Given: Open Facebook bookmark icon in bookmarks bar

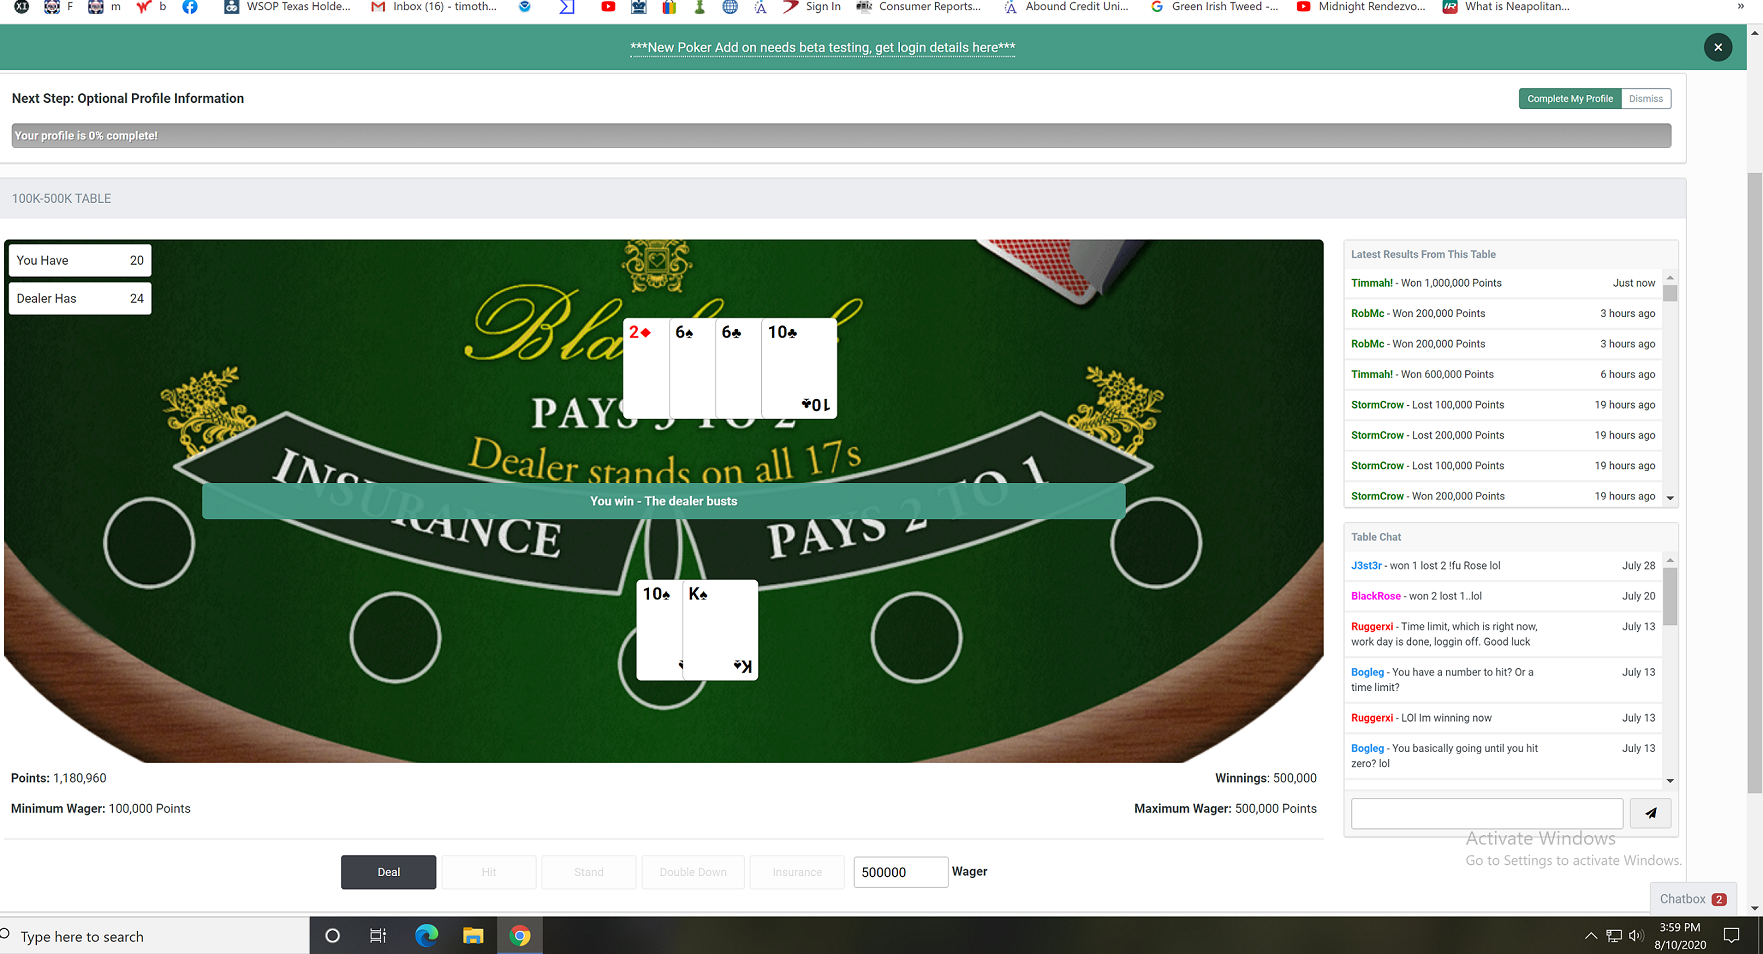Looking at the screenshot, I should (190, 7).
